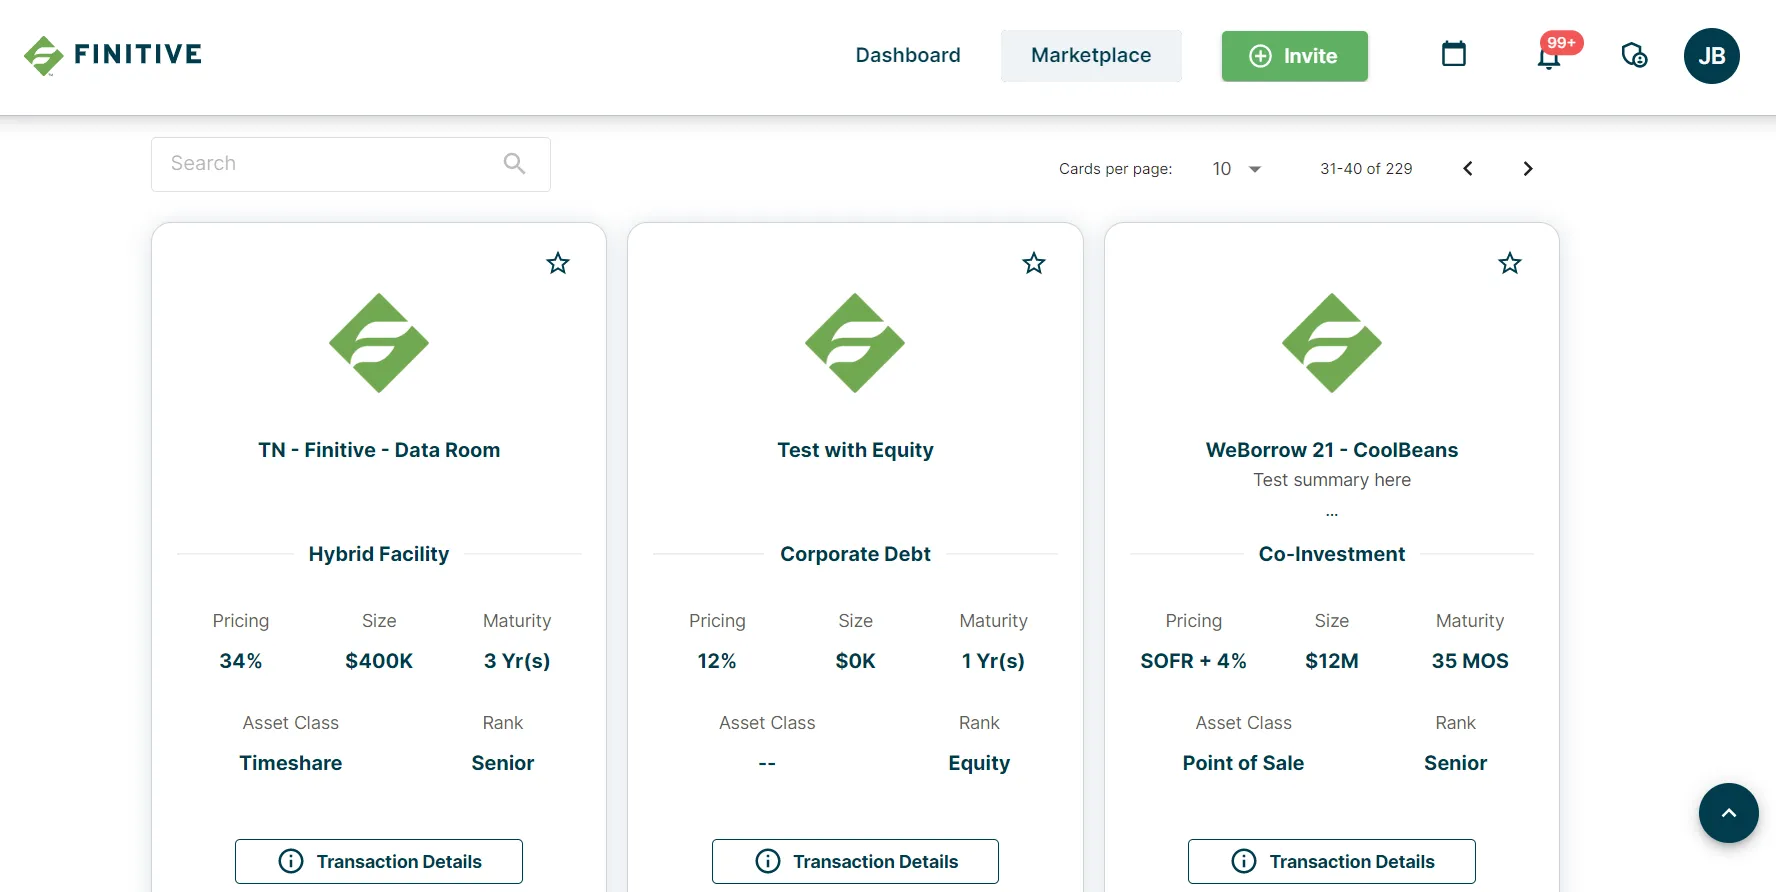Star the Test with Equity card
The height and width of the screenshot is (892, 1776).
[x=1034, y=263]
